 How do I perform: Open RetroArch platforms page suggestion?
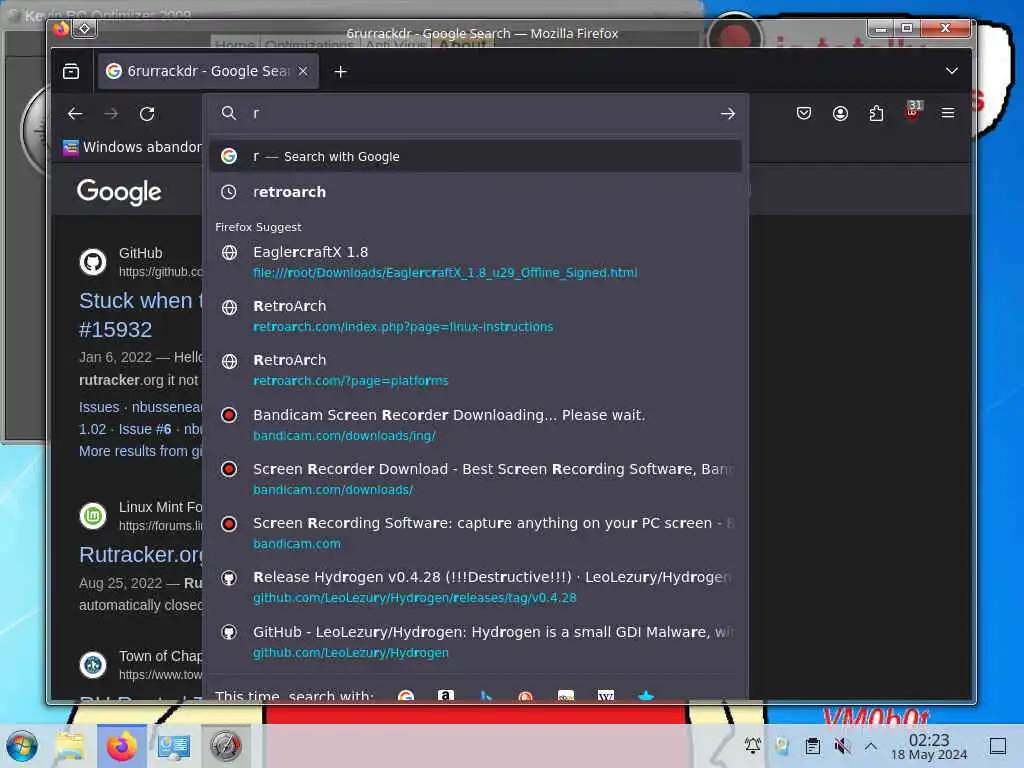click(475, 370)
